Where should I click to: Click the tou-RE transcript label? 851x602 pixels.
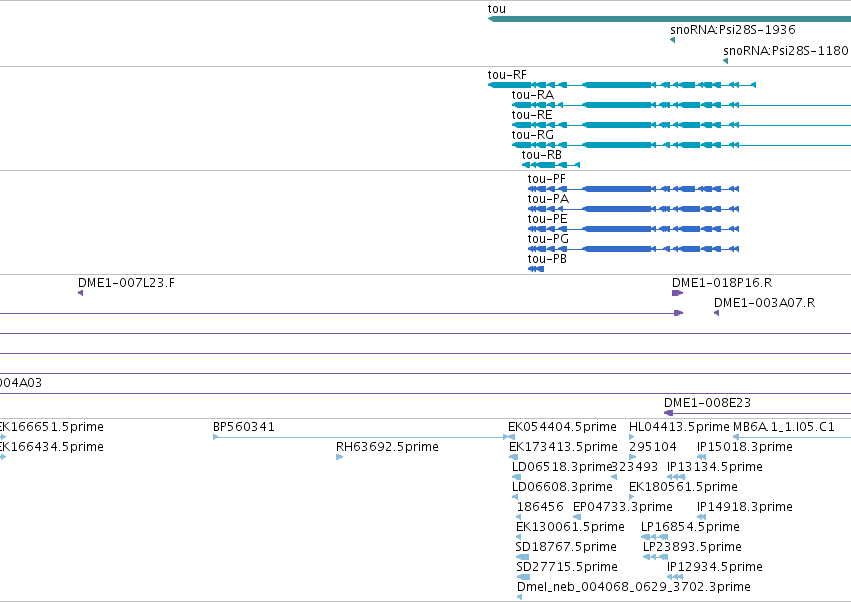[532, 115]
